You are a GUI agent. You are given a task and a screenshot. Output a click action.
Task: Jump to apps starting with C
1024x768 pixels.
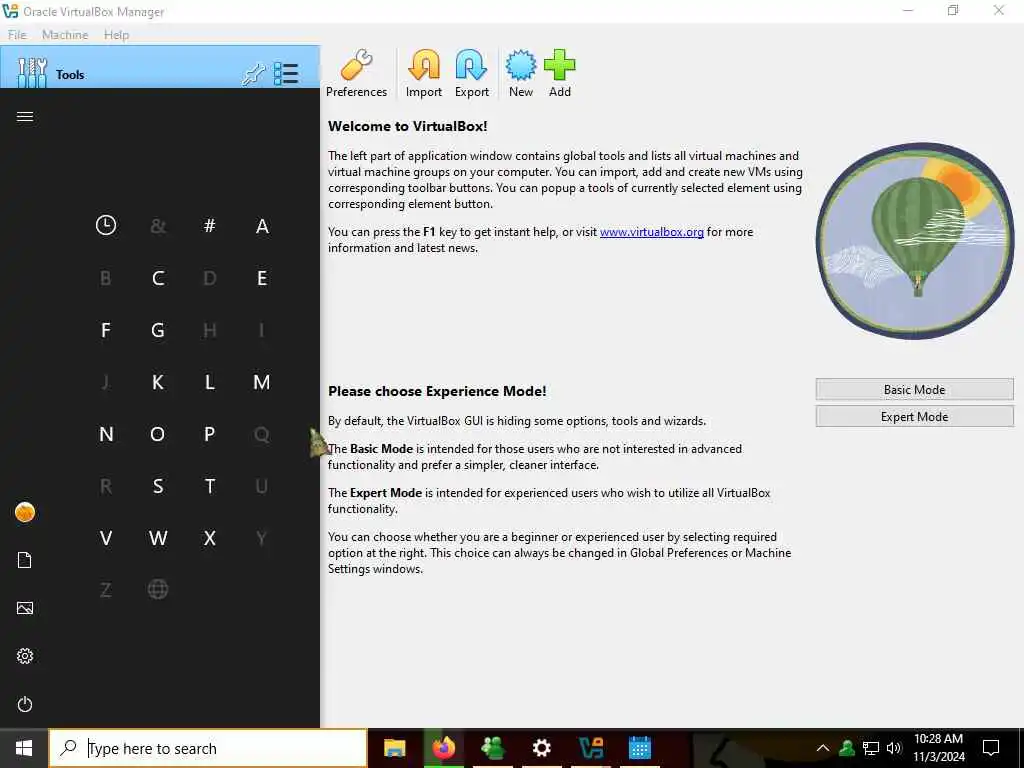(x=158, y=278)
